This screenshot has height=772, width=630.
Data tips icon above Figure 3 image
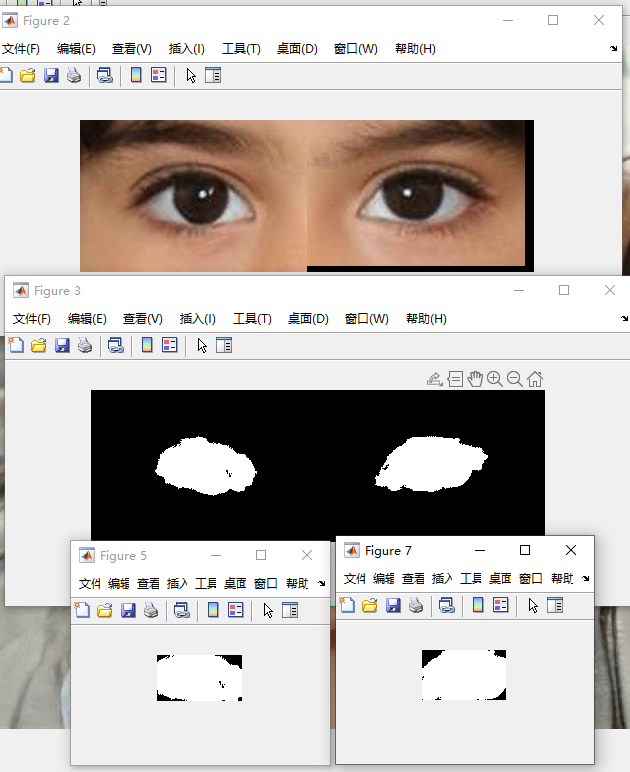(x=455, y=379)
